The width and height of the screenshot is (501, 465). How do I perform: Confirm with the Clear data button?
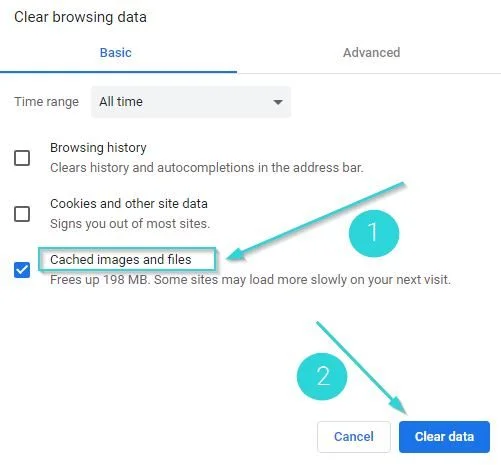(x=444, y=437)
